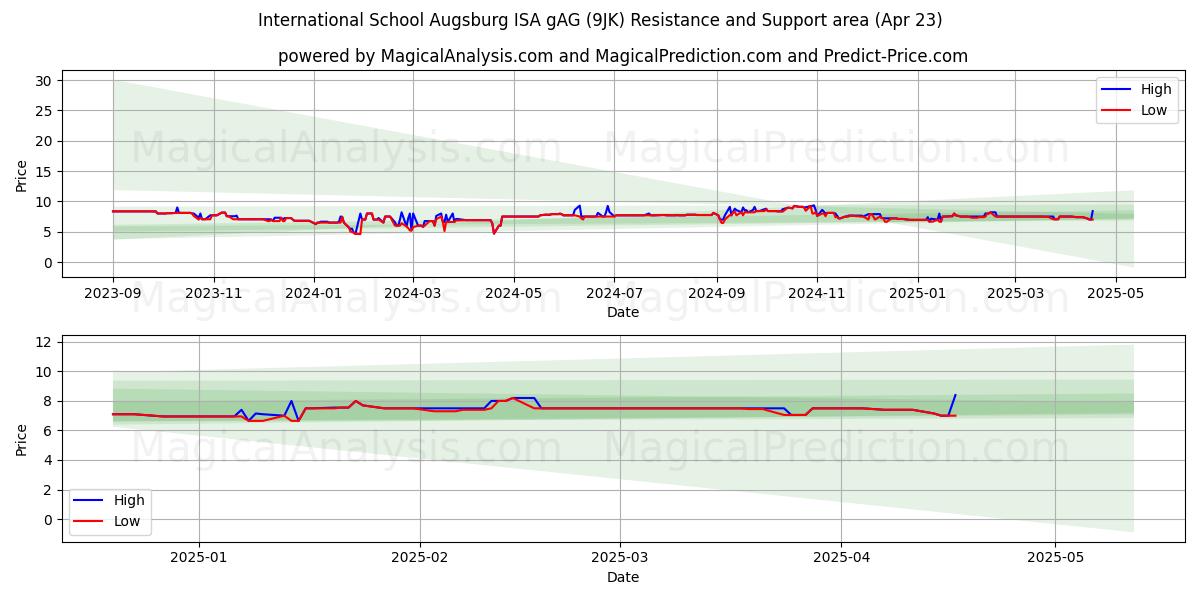The height and width of the screenshot is (600, 1200).
Task: Click the 'Price' y-axis label, top chart
Action: pyautogui.click(x=22, y=174)
